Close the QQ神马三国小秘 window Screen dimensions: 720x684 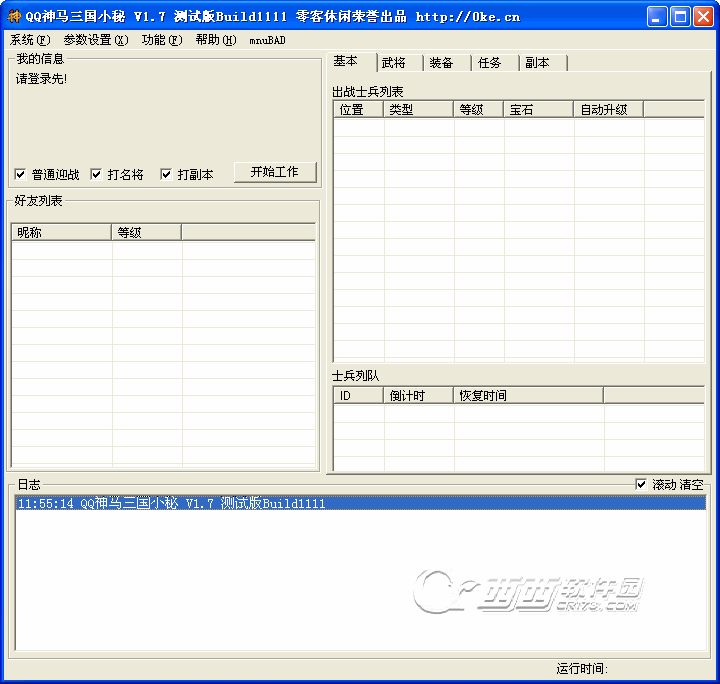pyautogui.click(x=703, y=17)
